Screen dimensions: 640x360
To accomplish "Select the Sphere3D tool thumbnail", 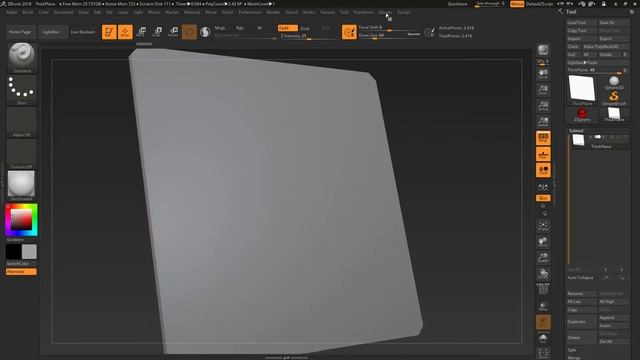I will (x=614, y=82).
